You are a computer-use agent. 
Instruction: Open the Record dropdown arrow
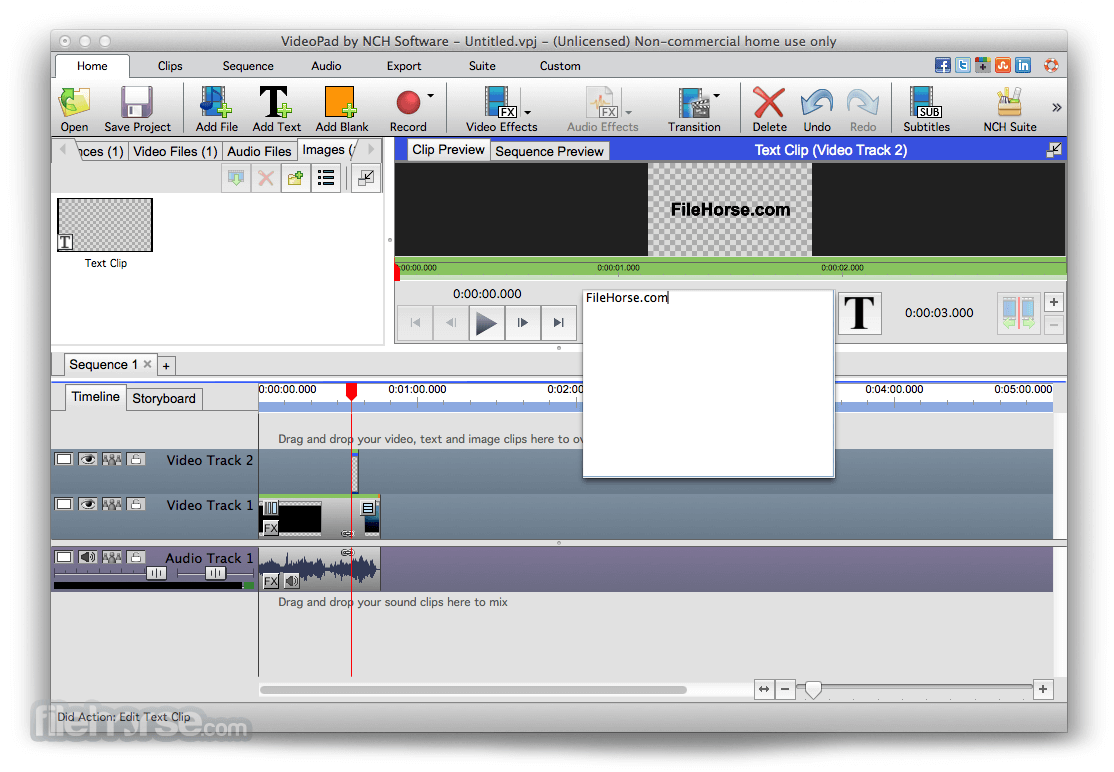tap(431, 95)
